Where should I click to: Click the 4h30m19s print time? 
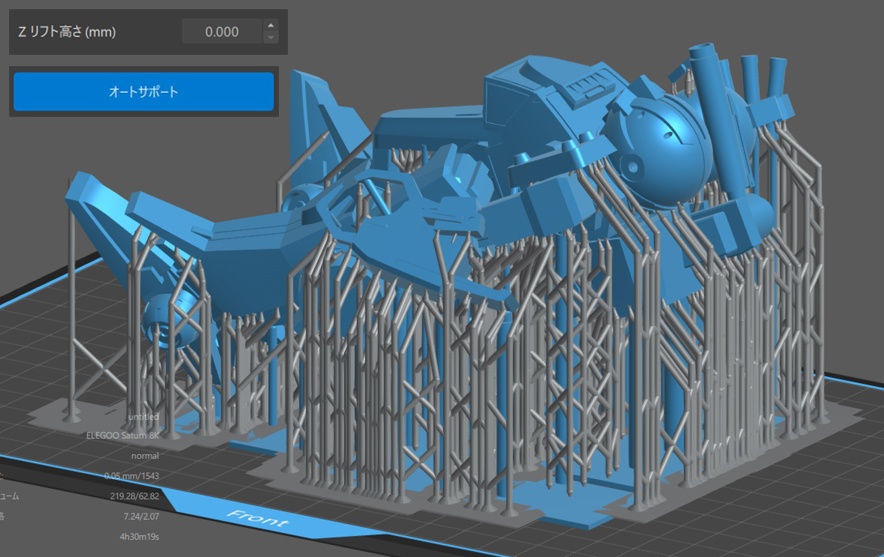click(139, 537)
